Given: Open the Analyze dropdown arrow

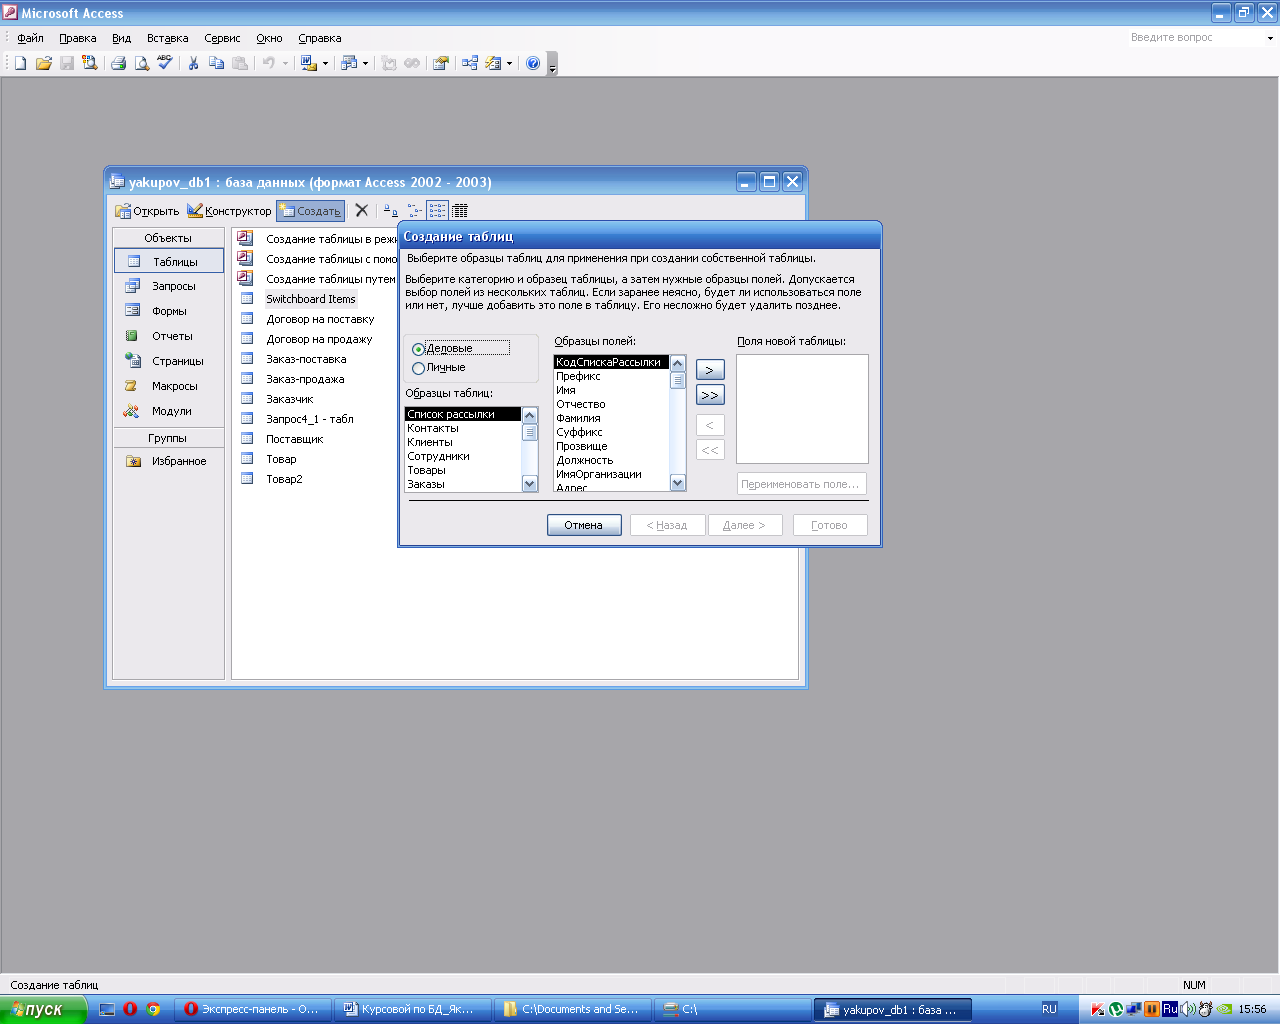Looking at the screenshot, I should pyautogui.click(x=365, y=63).
